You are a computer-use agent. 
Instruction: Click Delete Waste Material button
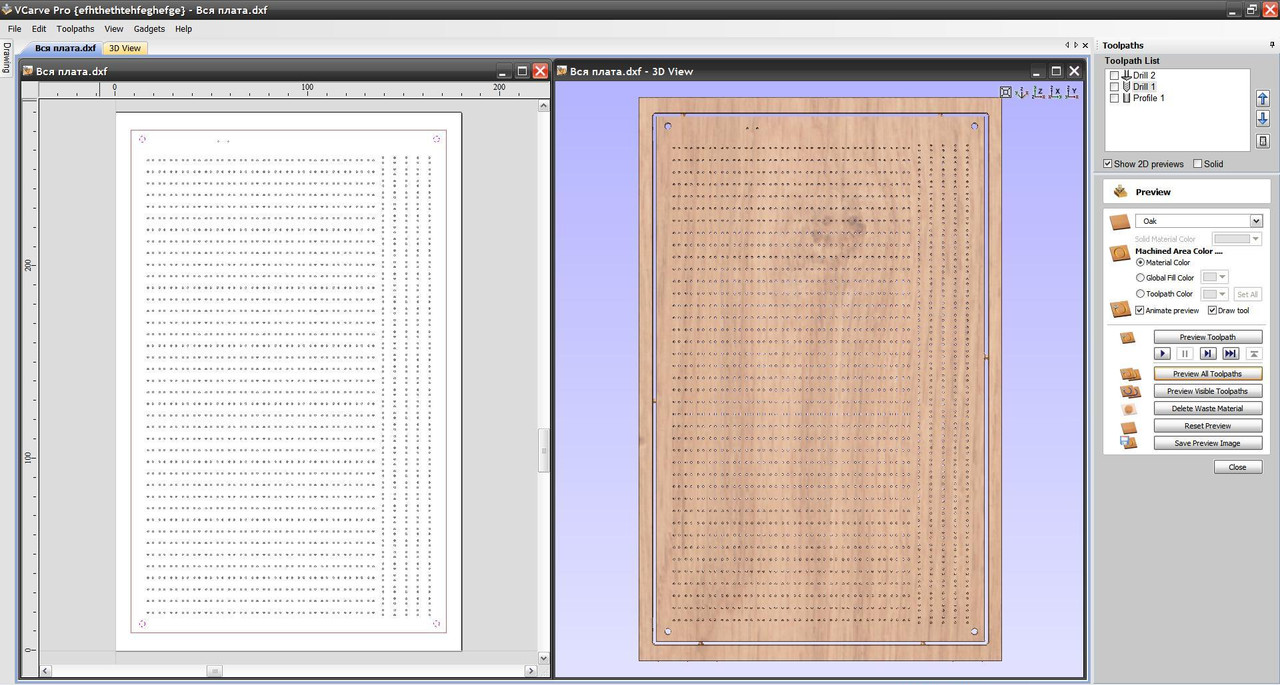click(x=1208, y=408)
